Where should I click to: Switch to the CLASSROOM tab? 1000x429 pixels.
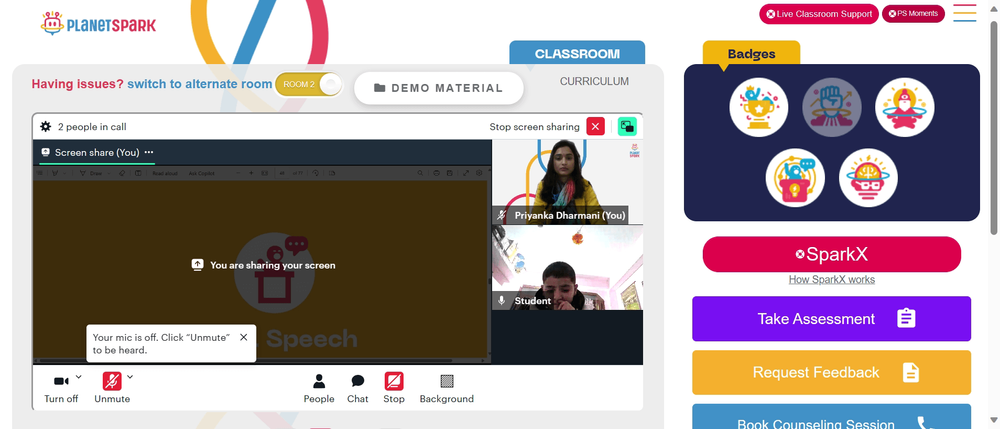coord(577,54)
